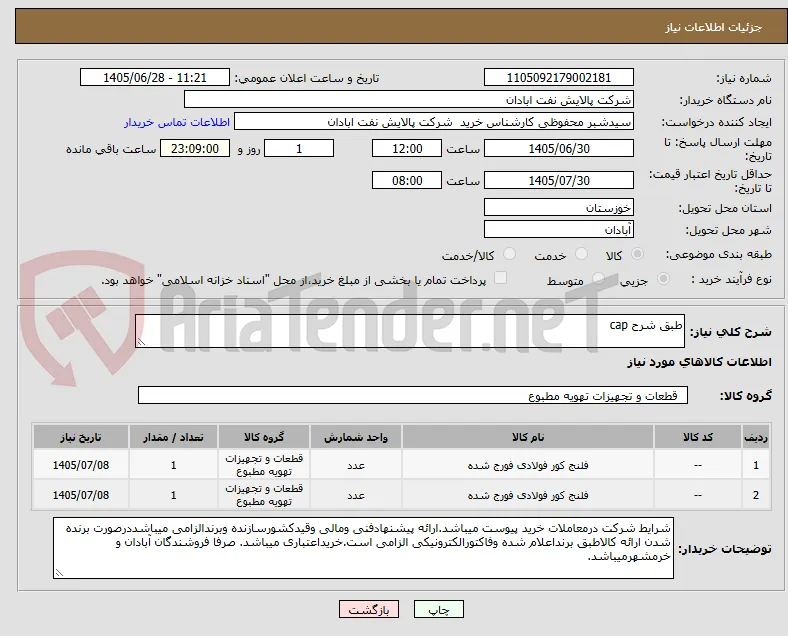788x636 pixels.
Task: Click the buyer notes text area
Action: [x=363, y=548]
